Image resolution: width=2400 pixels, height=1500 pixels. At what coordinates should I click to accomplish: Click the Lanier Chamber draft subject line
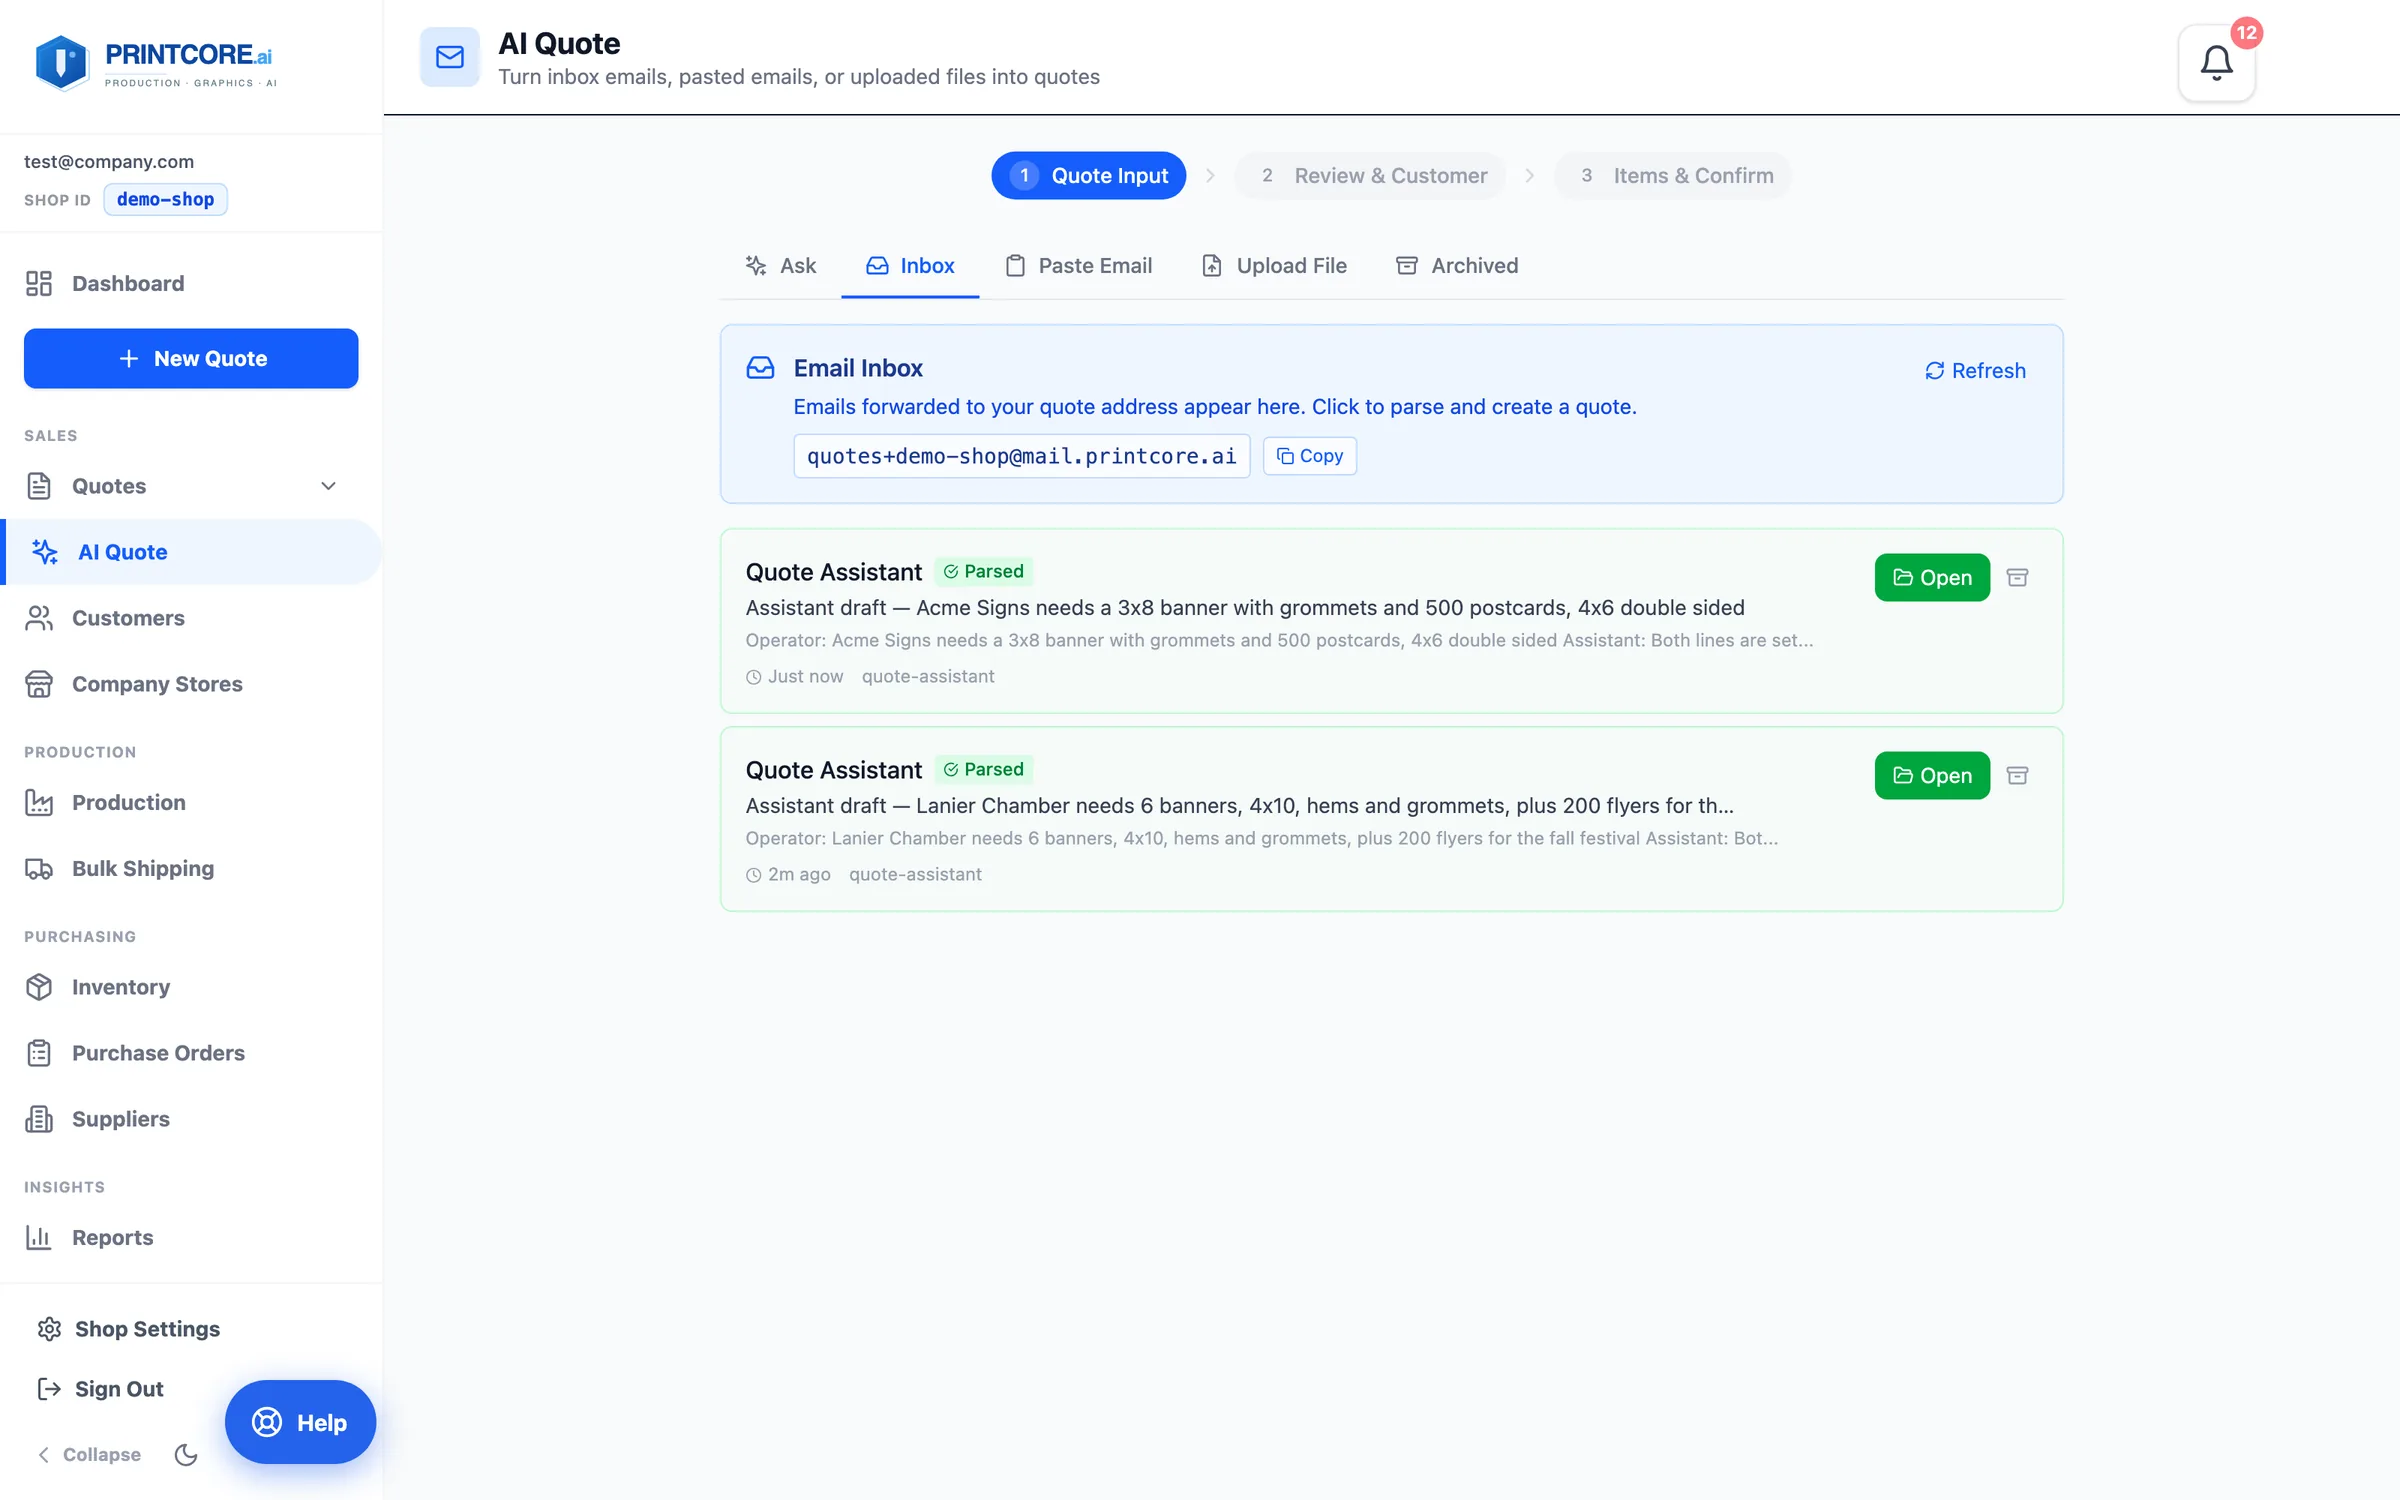click(1240, 805)
